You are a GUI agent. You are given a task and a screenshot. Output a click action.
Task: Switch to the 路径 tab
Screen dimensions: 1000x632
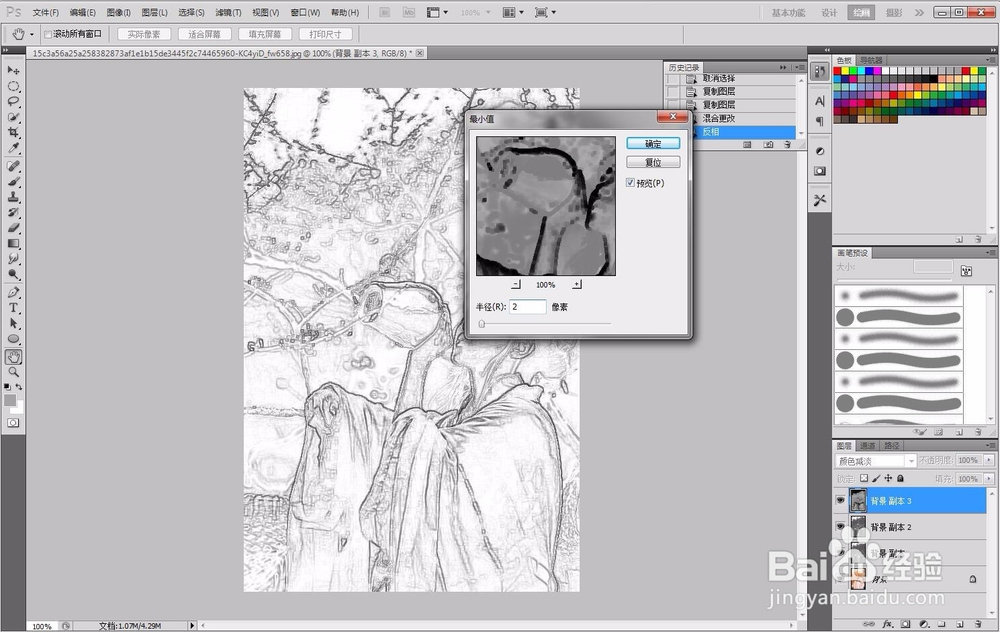click(x=892, y=445)
